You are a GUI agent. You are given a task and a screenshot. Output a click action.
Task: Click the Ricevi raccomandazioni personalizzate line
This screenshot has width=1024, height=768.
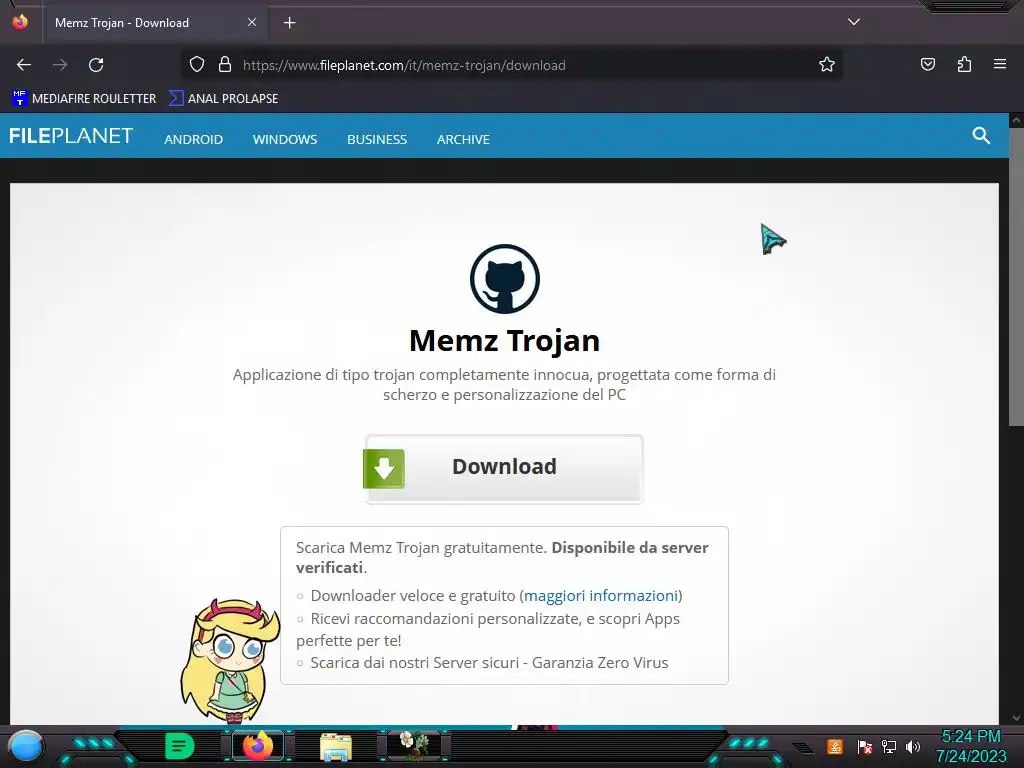tap(488, 630)
